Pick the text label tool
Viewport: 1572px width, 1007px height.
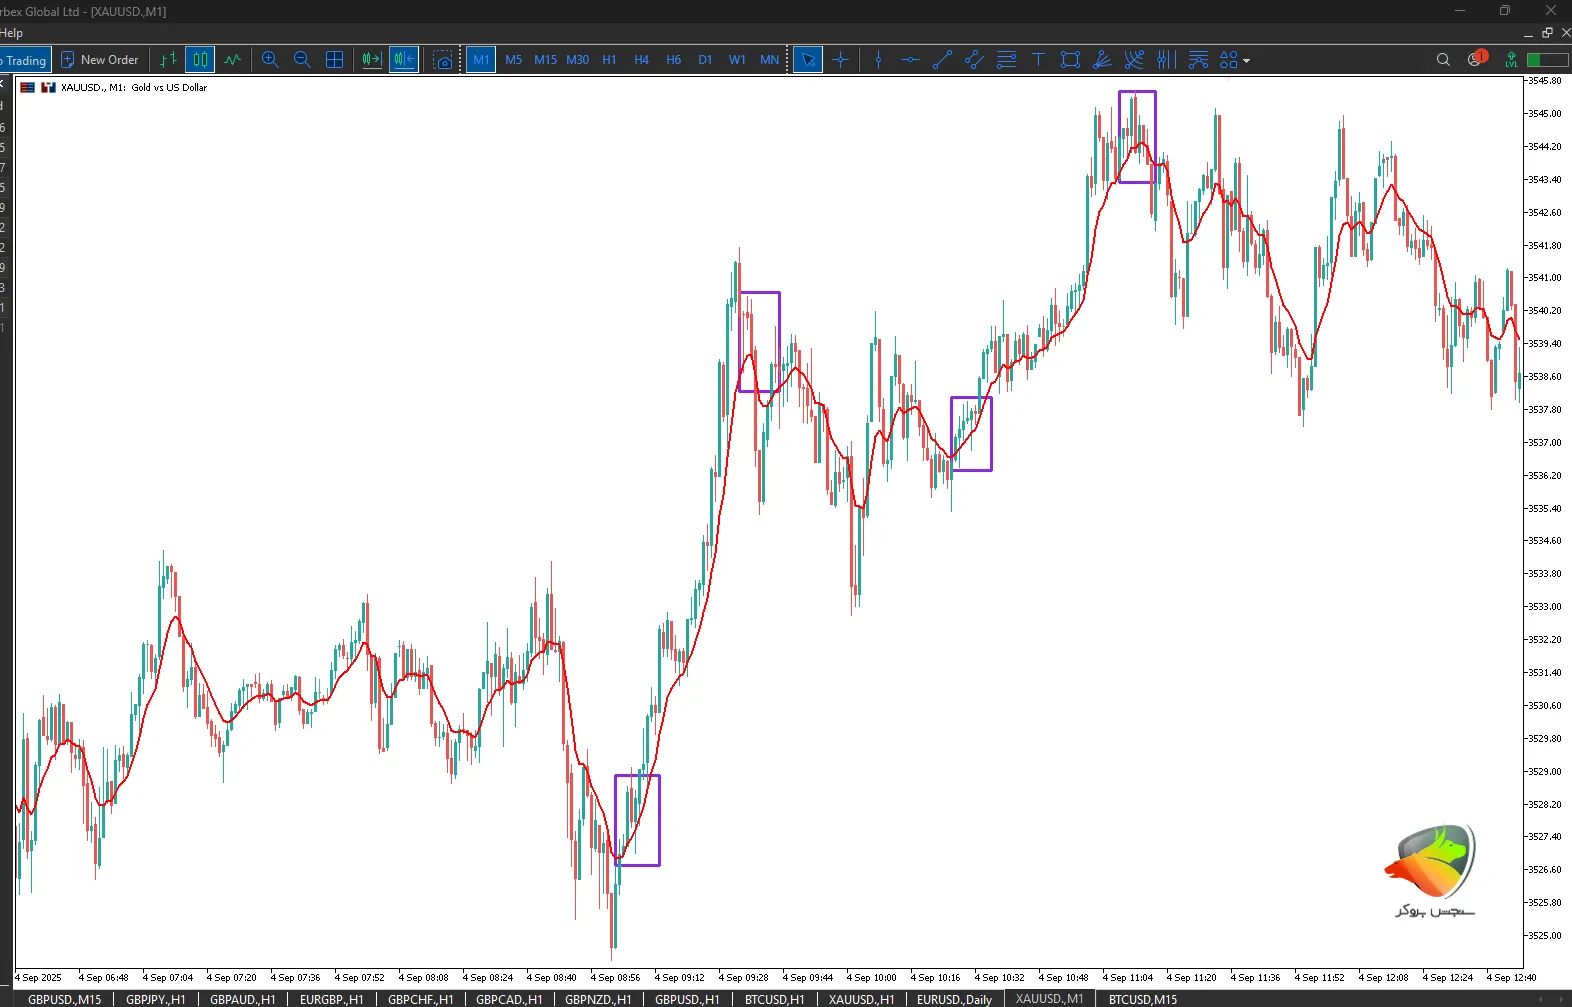[1038, 60]
